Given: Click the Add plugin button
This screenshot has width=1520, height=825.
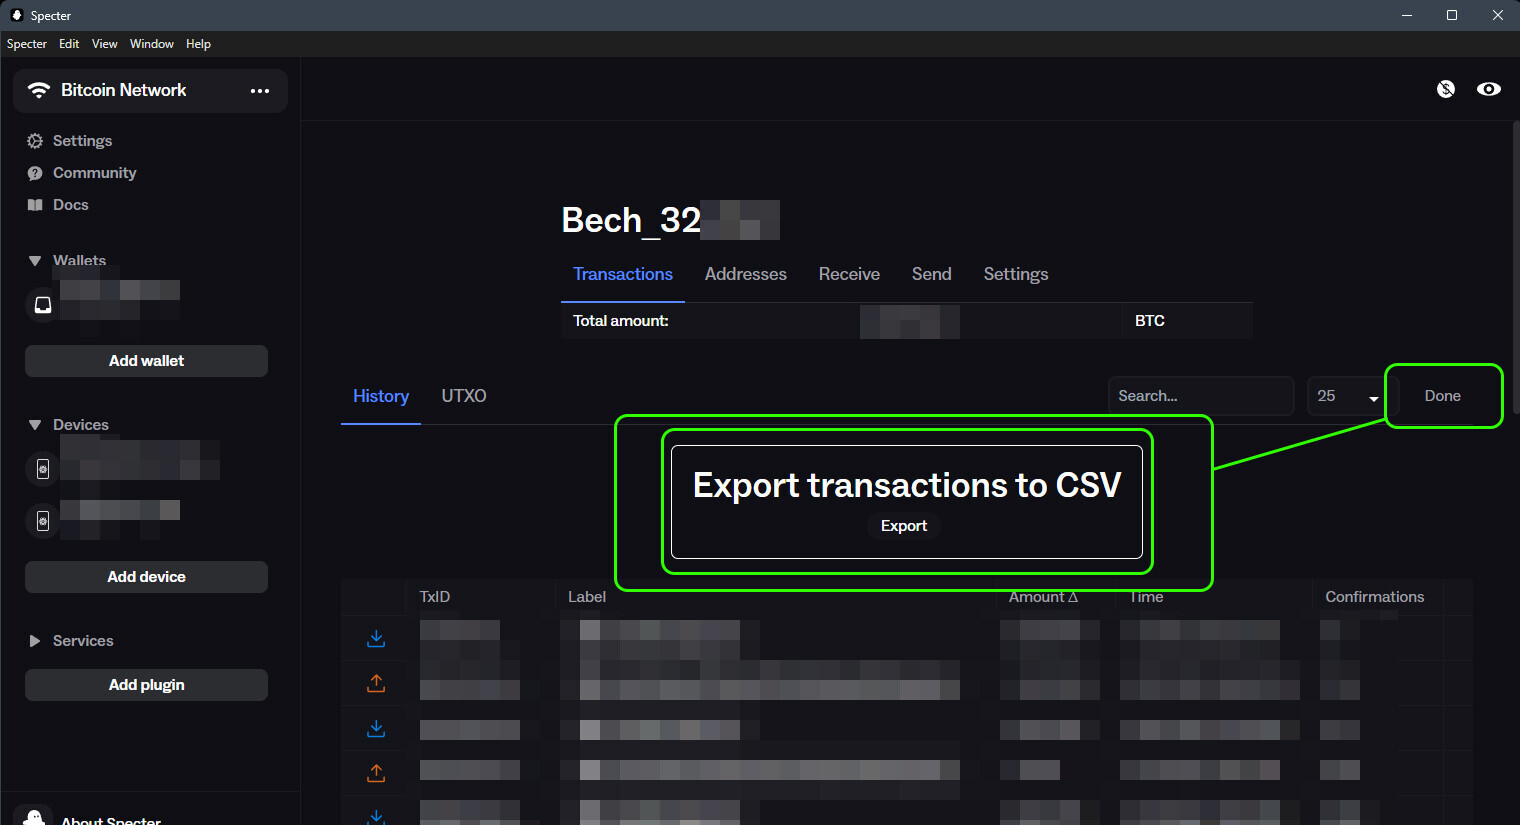Looking at the screenshot, I should pos(146,685).
